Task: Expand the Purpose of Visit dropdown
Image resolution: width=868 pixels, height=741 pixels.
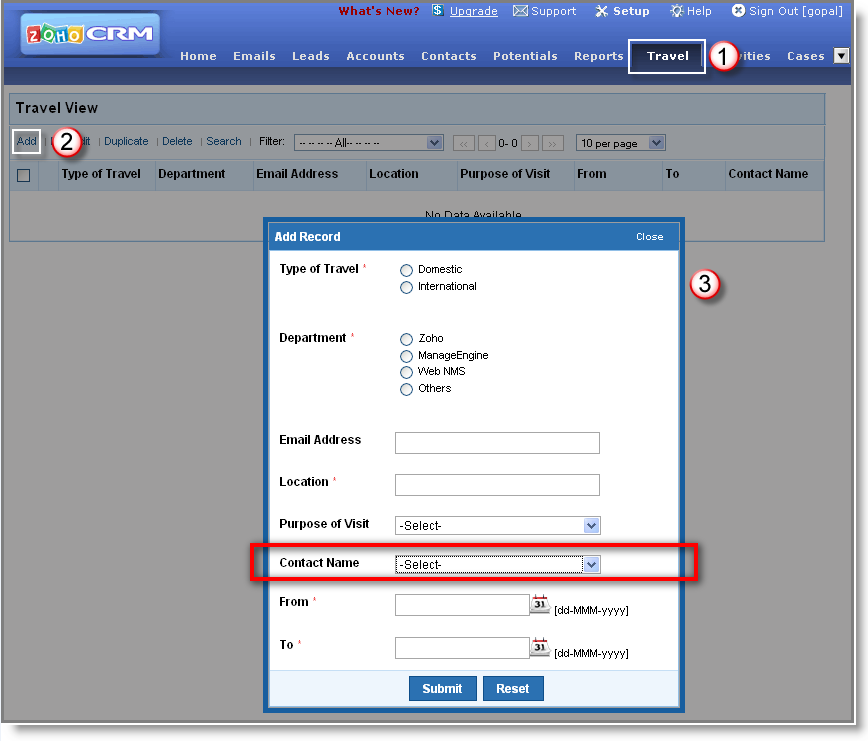Action: (591, 526)
